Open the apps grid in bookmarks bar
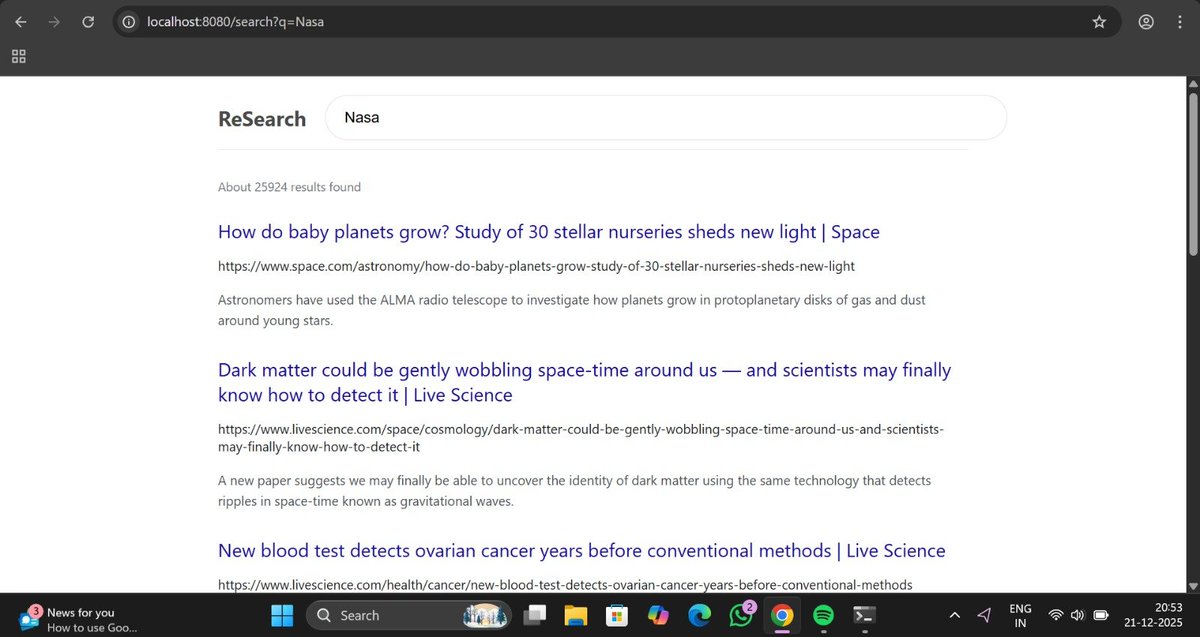This screenshot has width=1200, height=637. tap(18, 56)
